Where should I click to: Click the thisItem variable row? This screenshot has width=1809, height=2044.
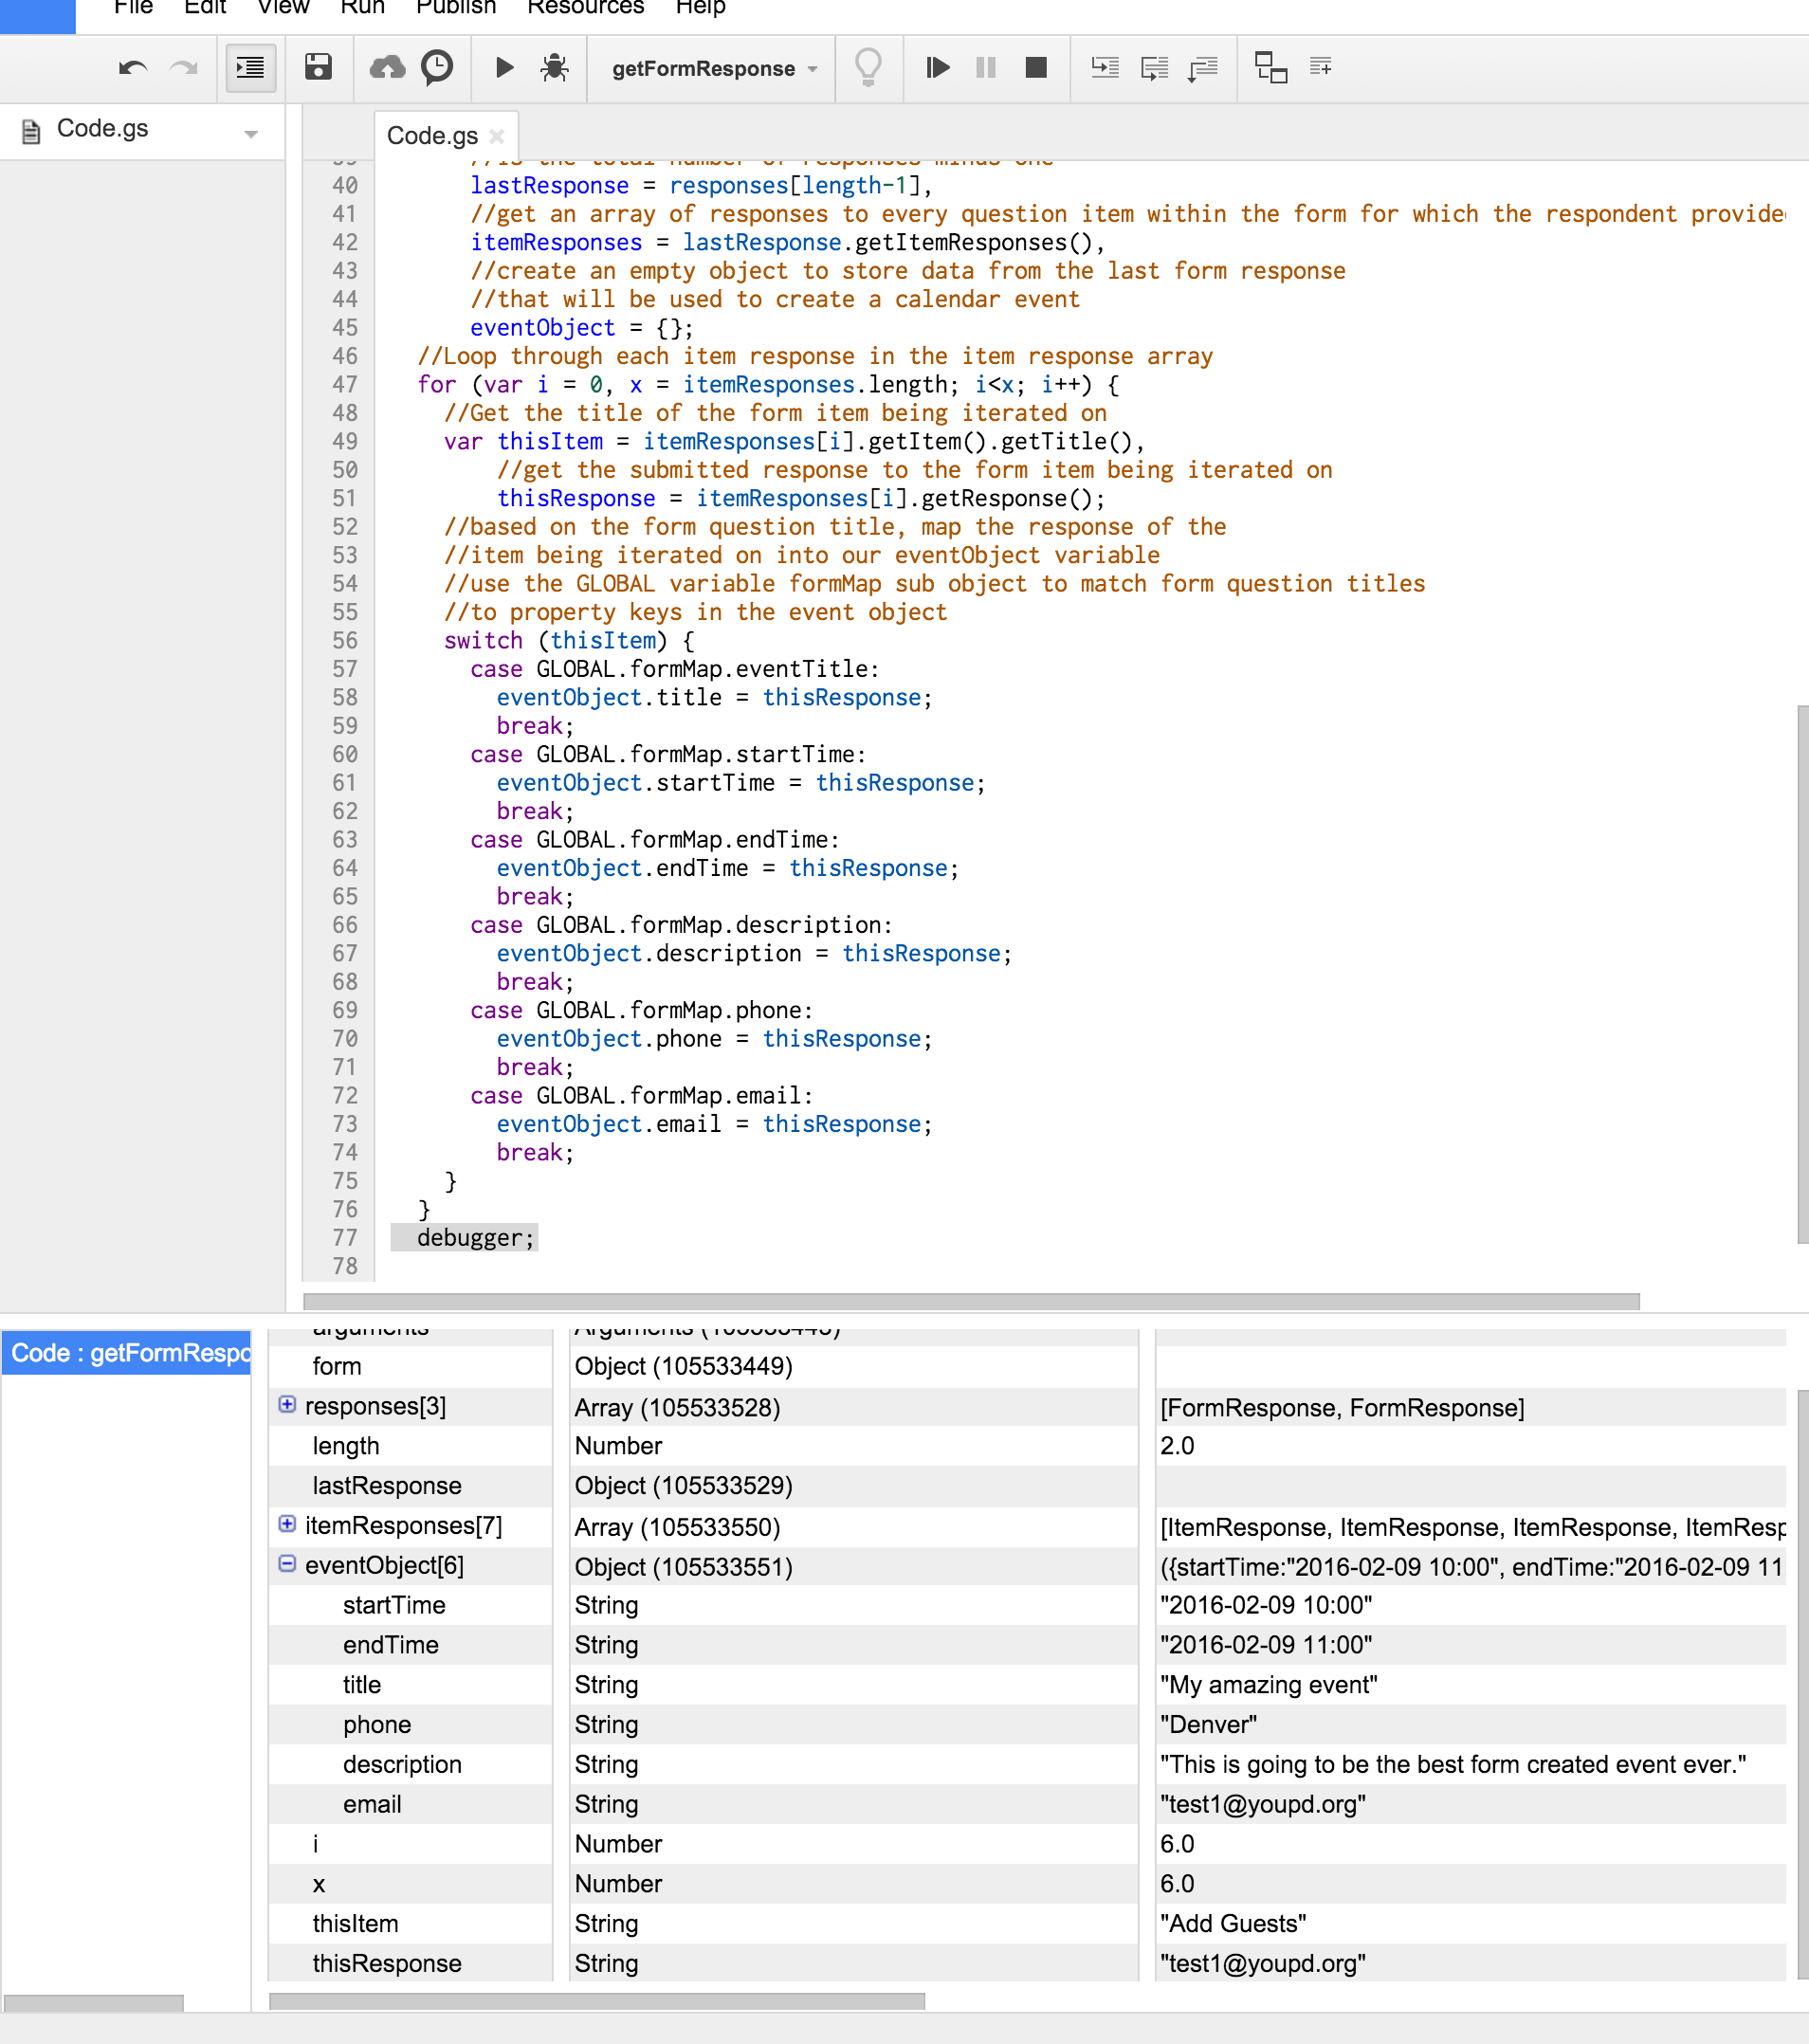pos(1027,1924)
